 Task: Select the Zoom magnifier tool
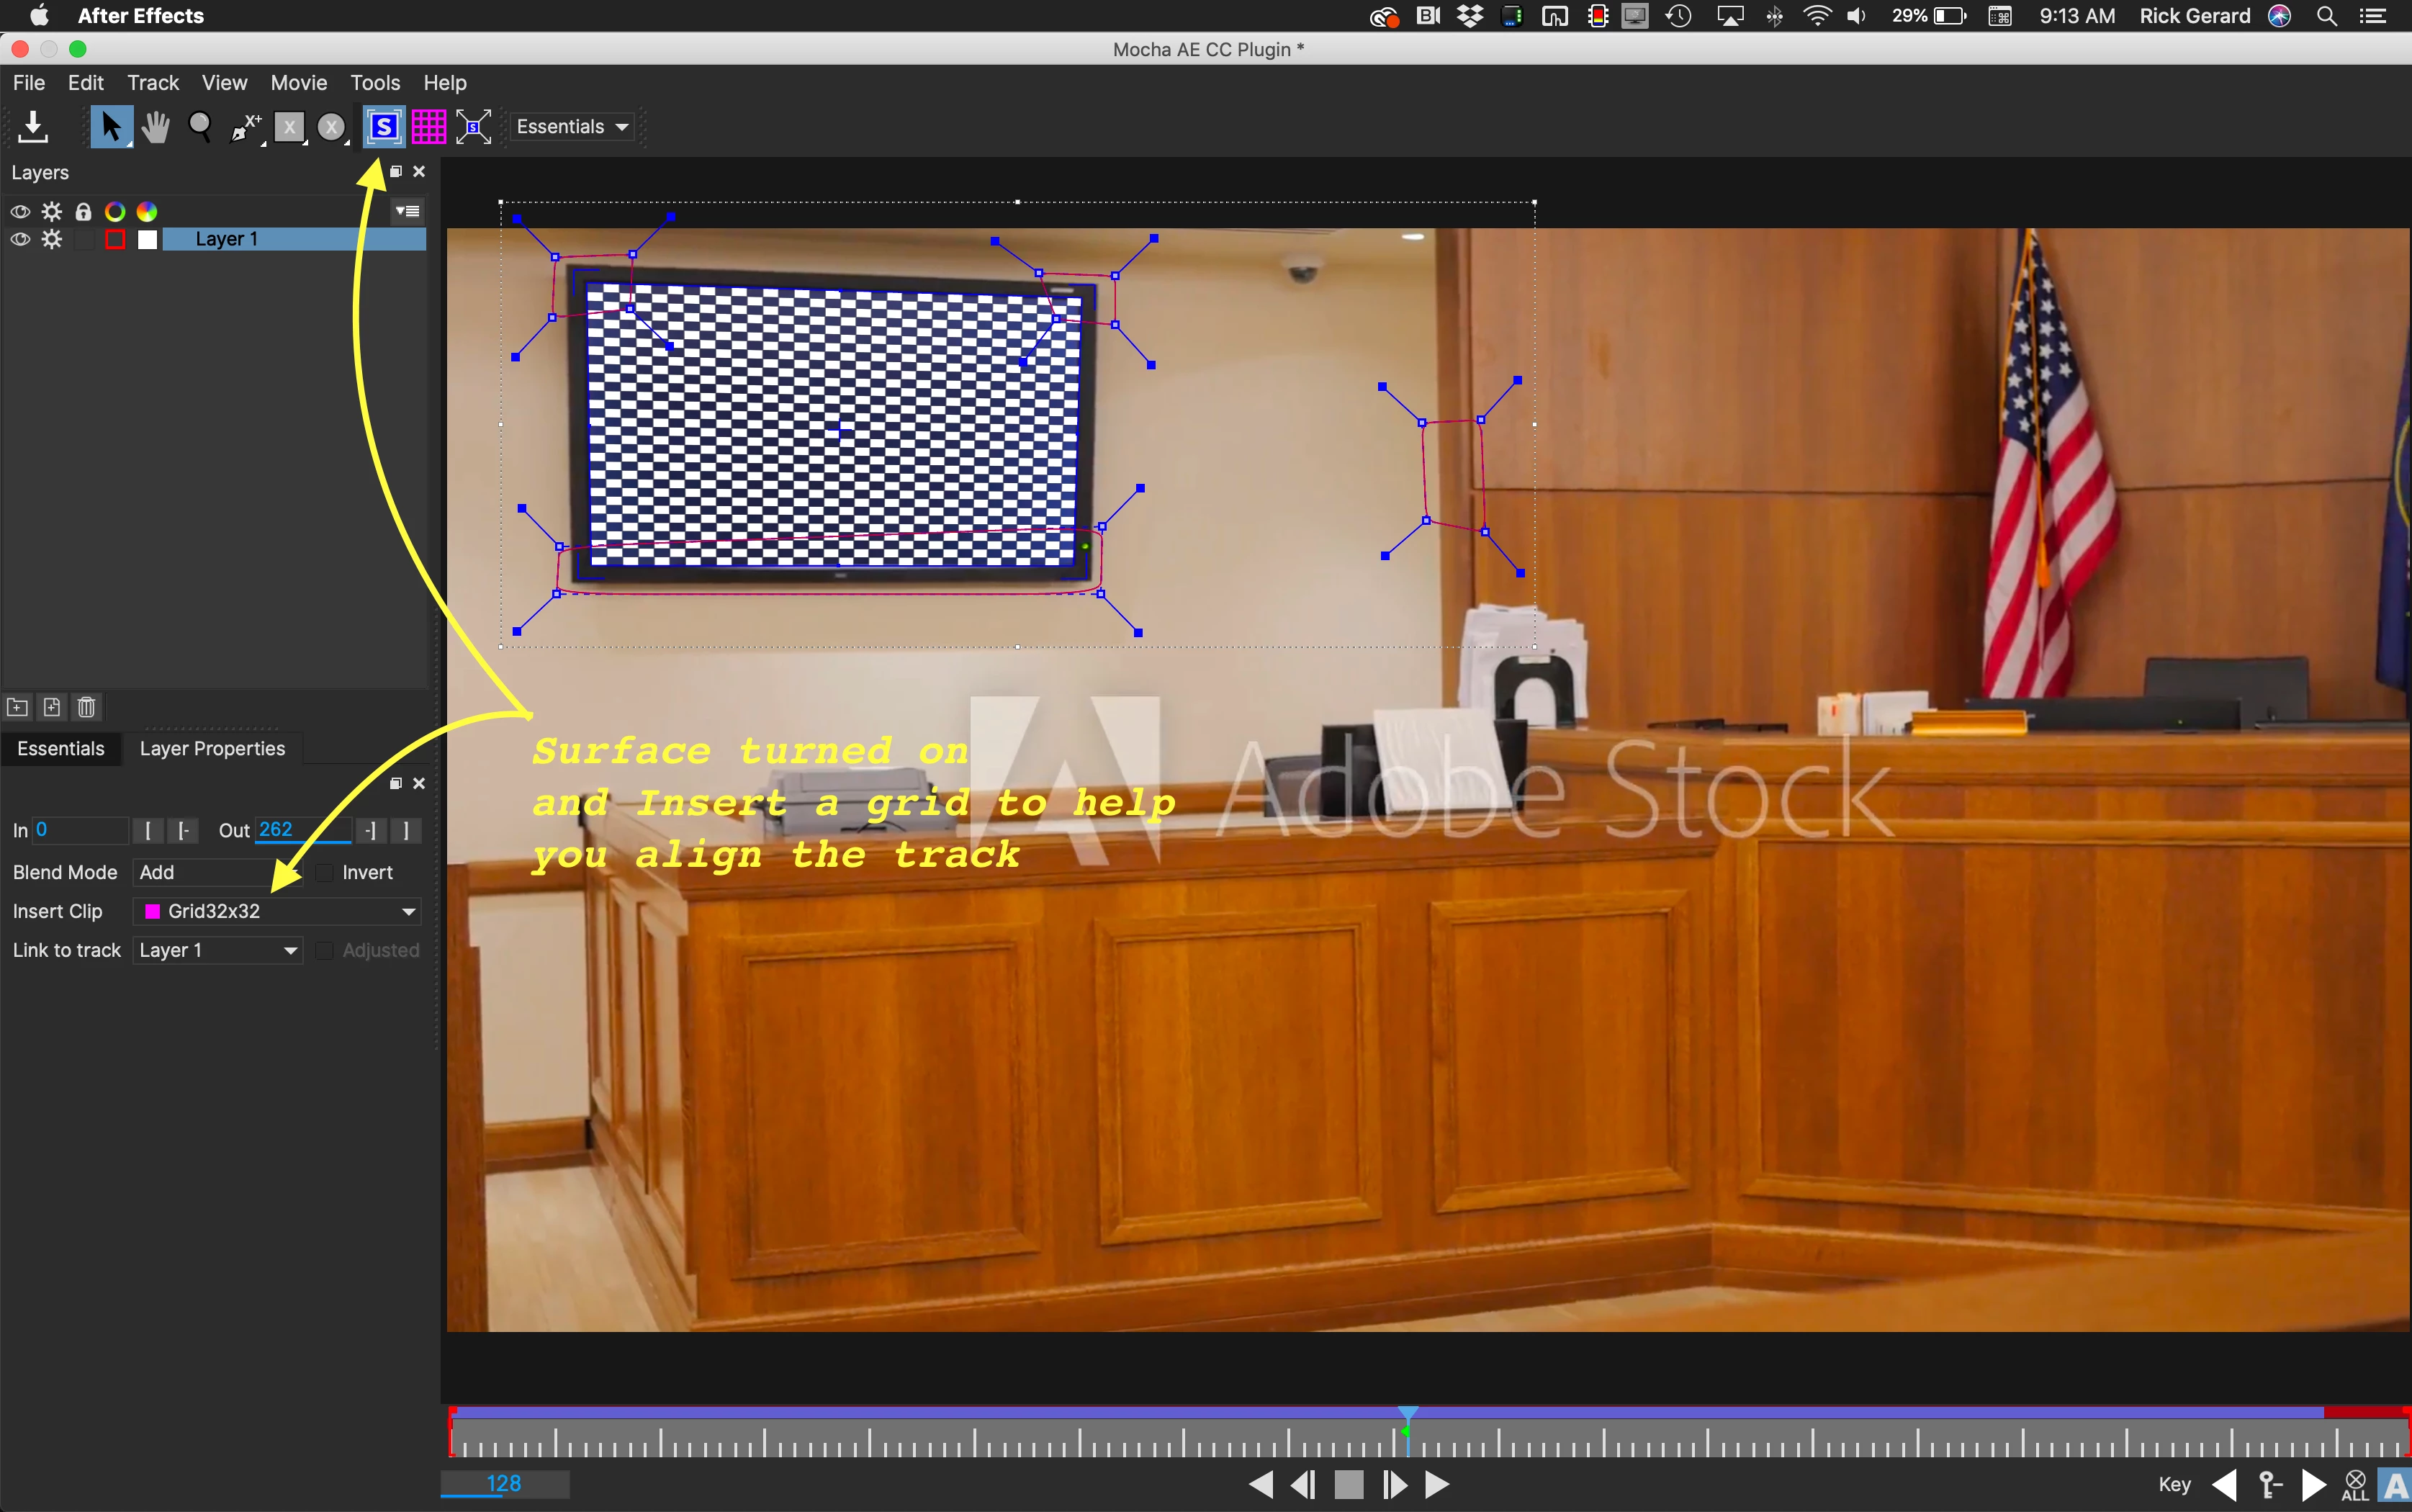(x=200, y=127)
